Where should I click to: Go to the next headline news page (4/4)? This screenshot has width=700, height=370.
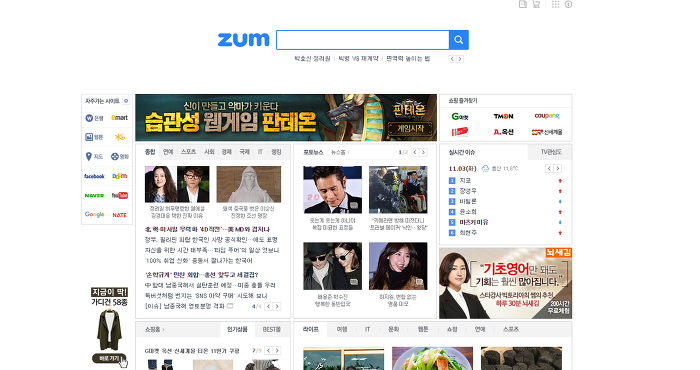[x=277, y=306]
